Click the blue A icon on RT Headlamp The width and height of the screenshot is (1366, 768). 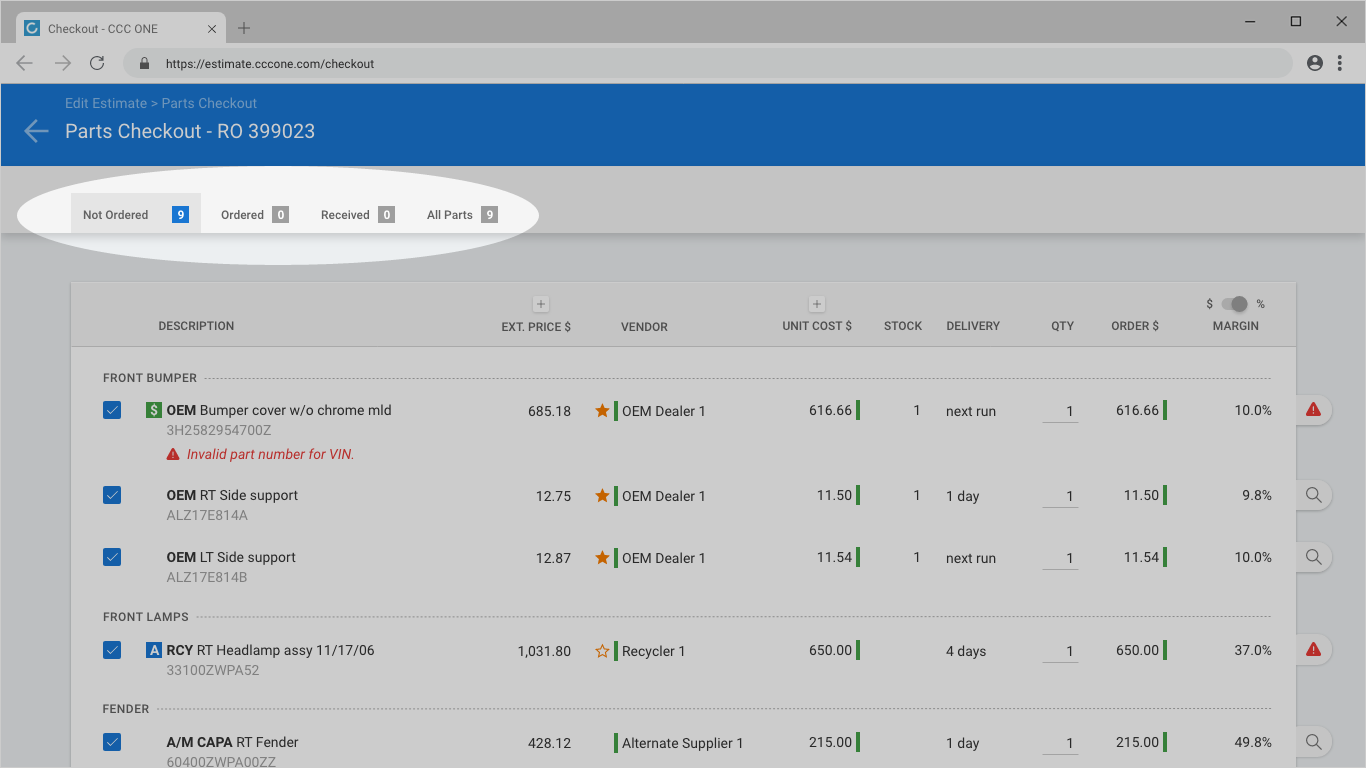(153, 650)
